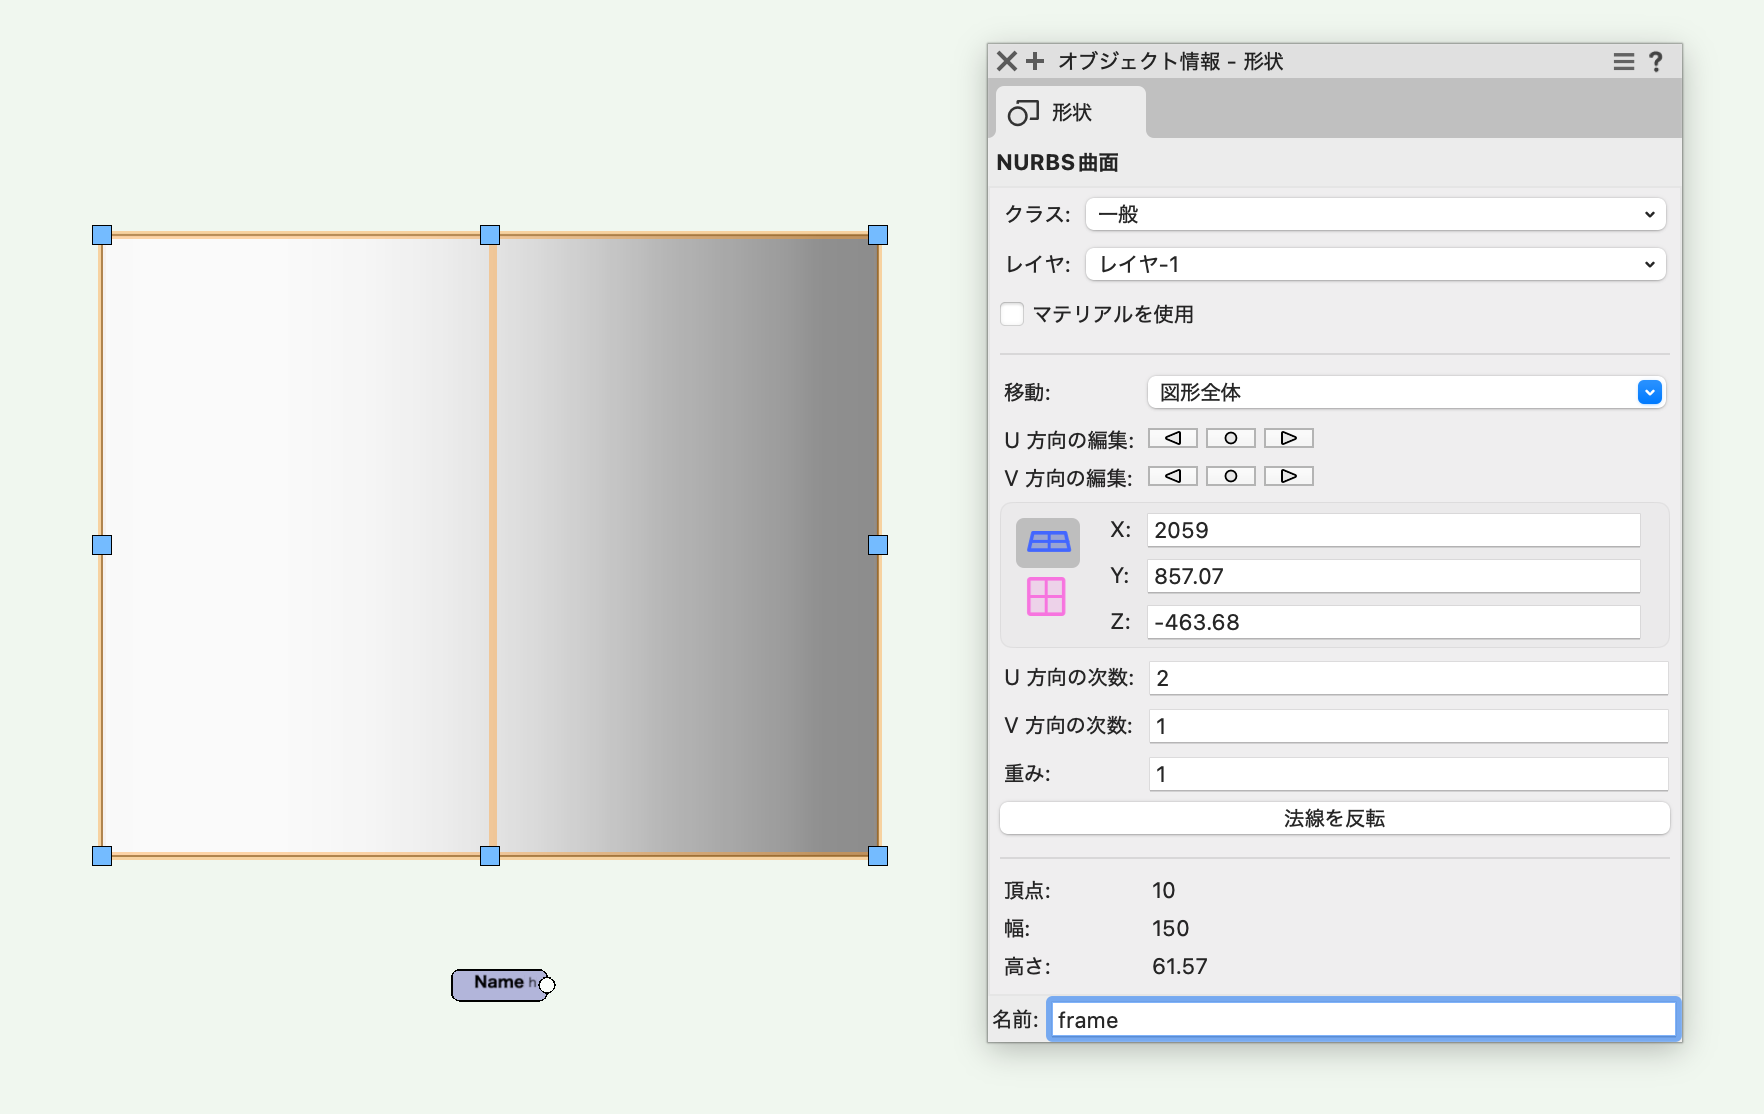Click V direction next vertex arrow

(x=1288, y=476)
